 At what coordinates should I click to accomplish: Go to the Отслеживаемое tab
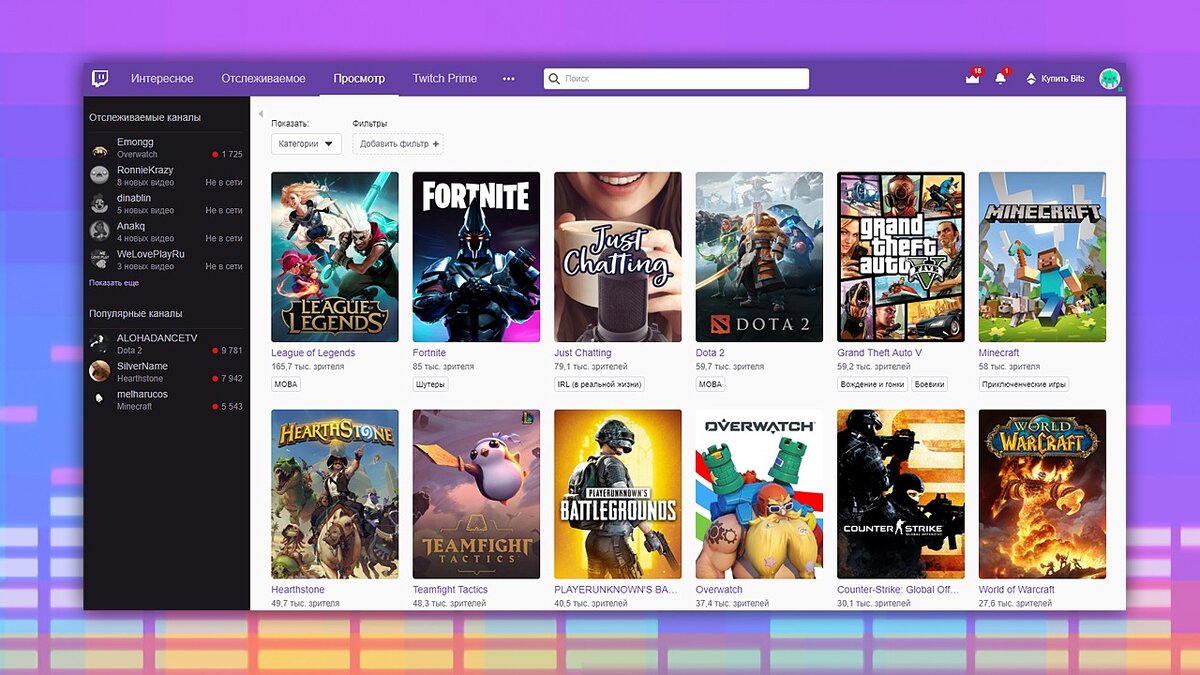click(x=264, y=78)
